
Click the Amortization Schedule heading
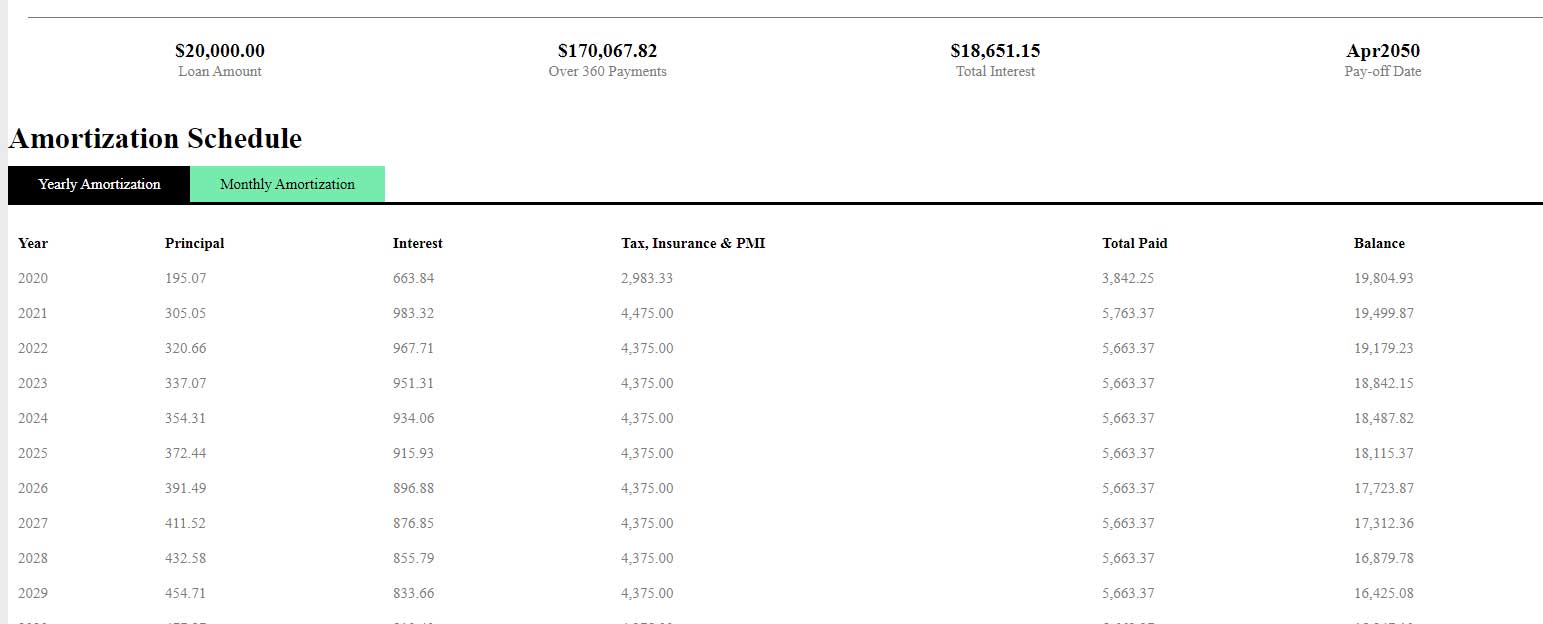click(155, 138)
